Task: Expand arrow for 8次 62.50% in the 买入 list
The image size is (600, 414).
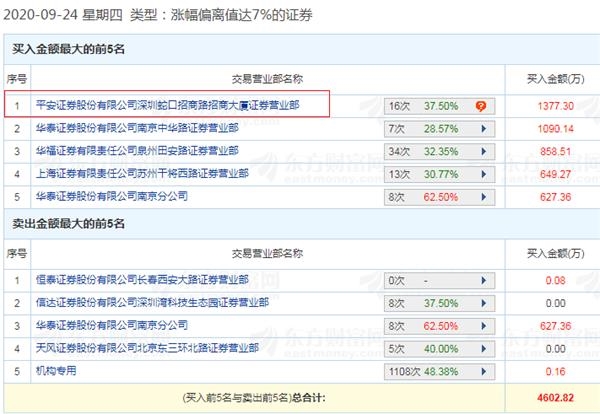Action: coord(484,197)
